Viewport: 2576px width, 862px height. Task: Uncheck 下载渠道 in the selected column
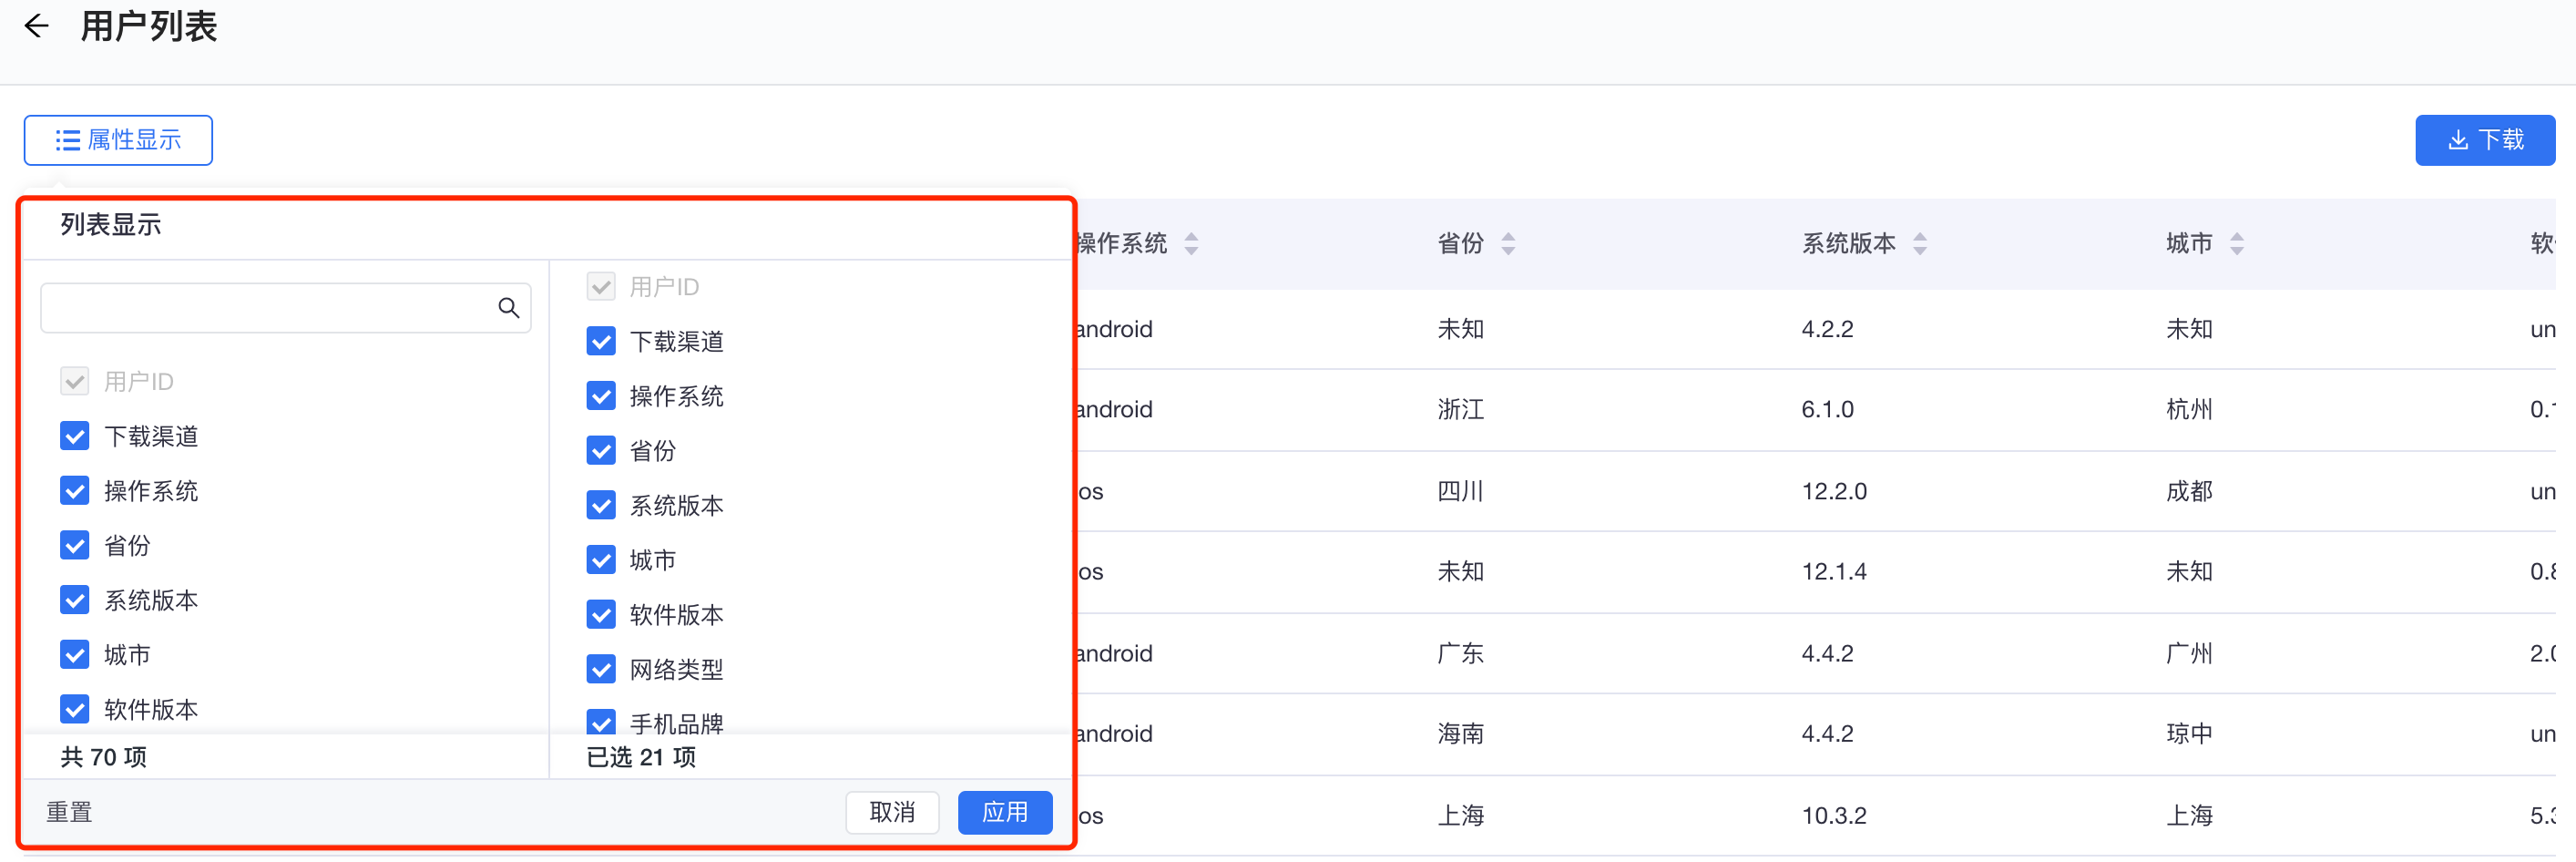(x=601, y=342)
